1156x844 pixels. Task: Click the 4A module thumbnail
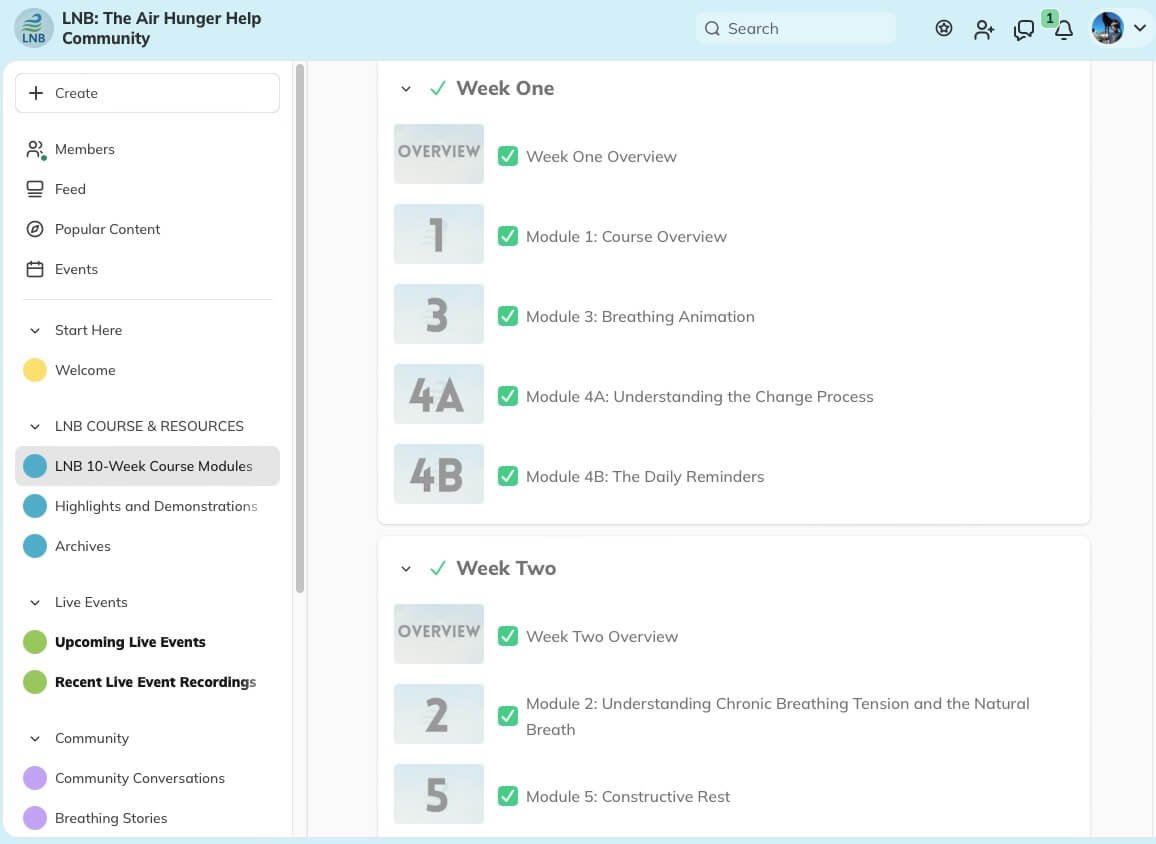pyautogui.click(x=439, y=394)
